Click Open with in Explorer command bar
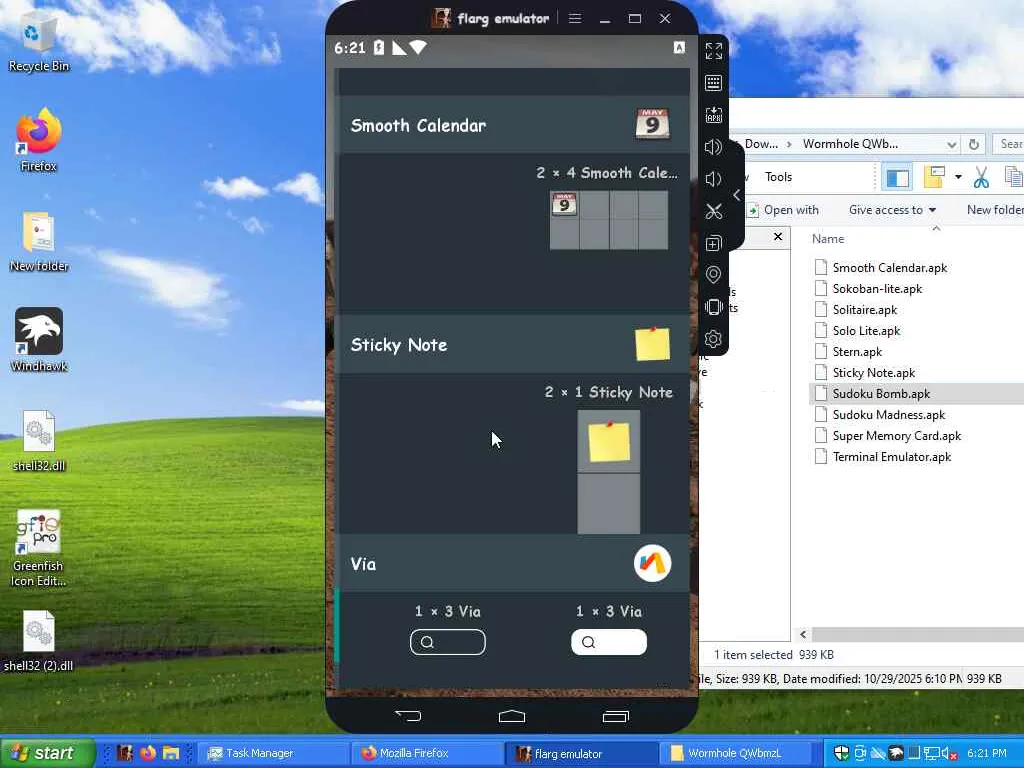 pyautogui.click(x=783, y=210)
